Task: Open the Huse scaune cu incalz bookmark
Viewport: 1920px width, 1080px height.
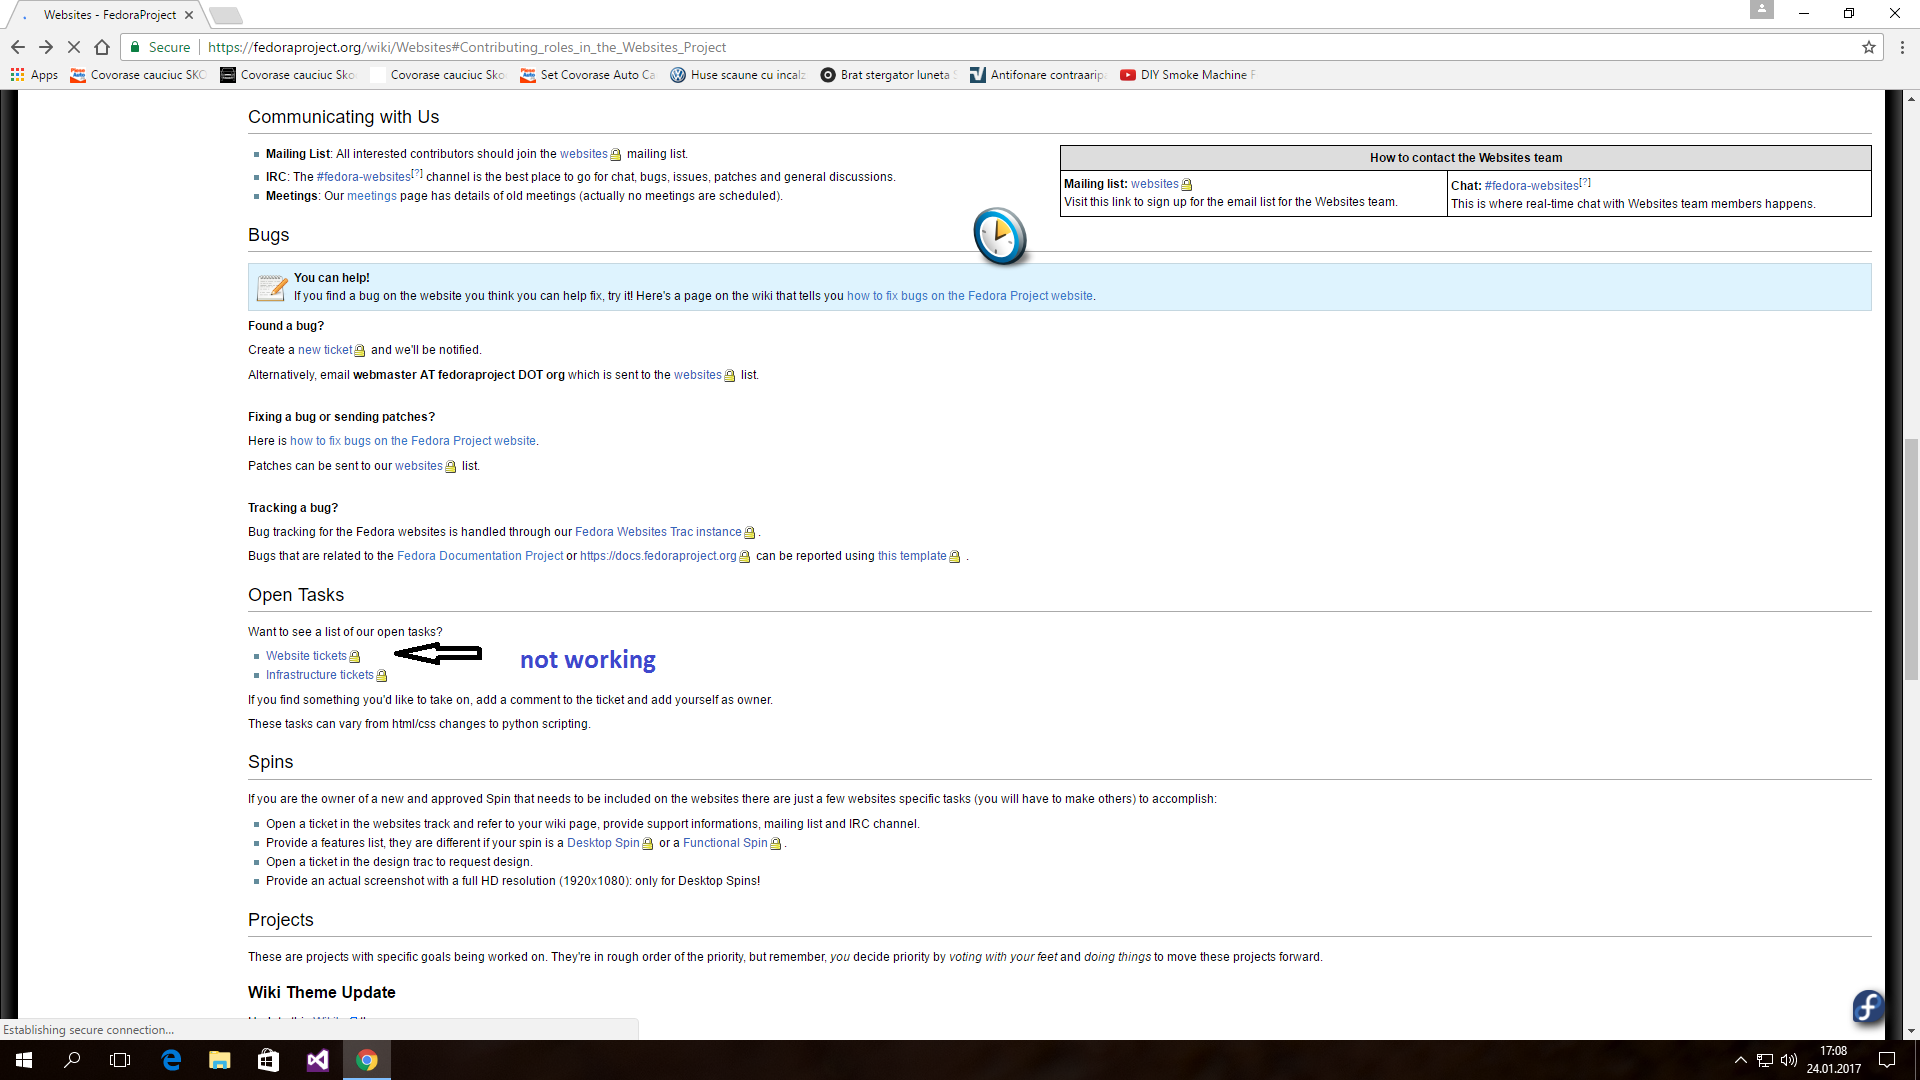Action: click(x=738, y=75)
